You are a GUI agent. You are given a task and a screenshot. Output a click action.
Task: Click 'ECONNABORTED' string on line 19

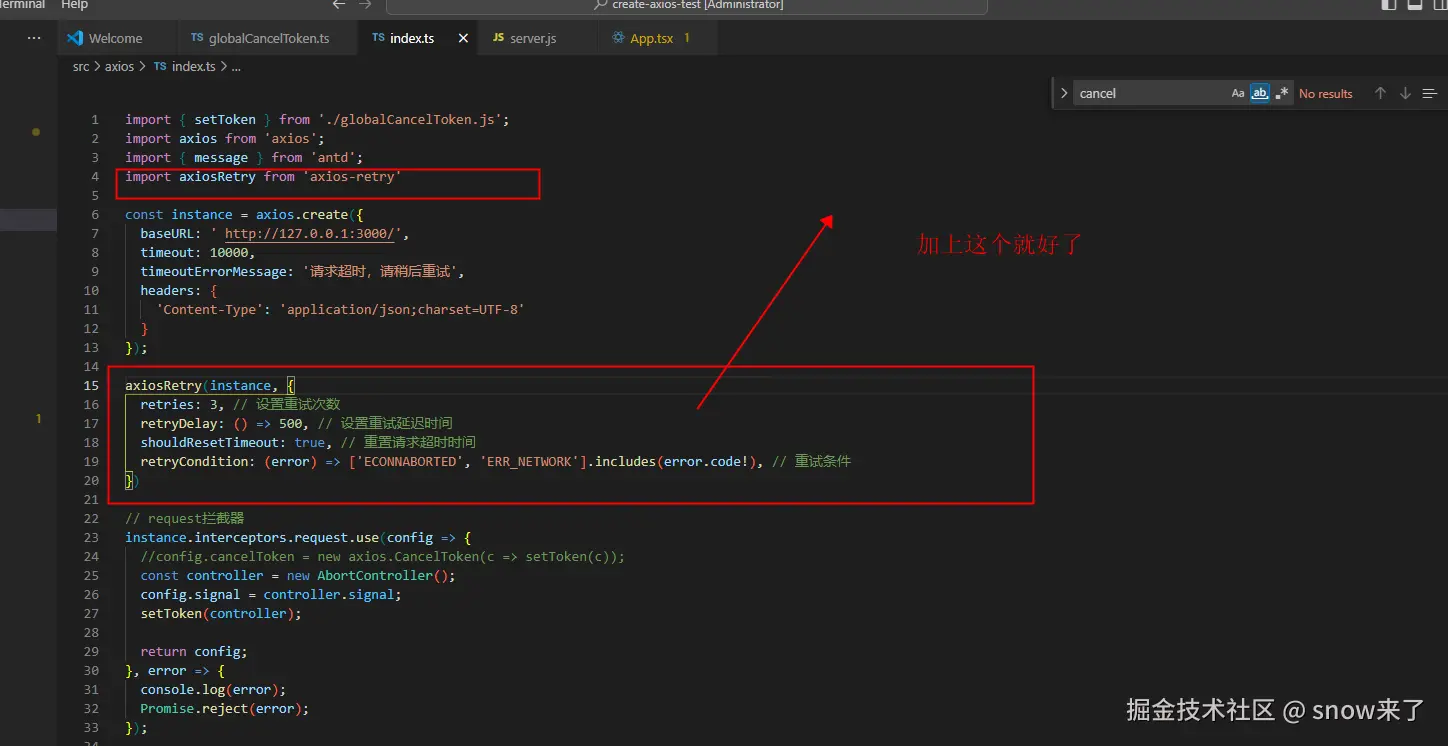[x=410, y=461]
